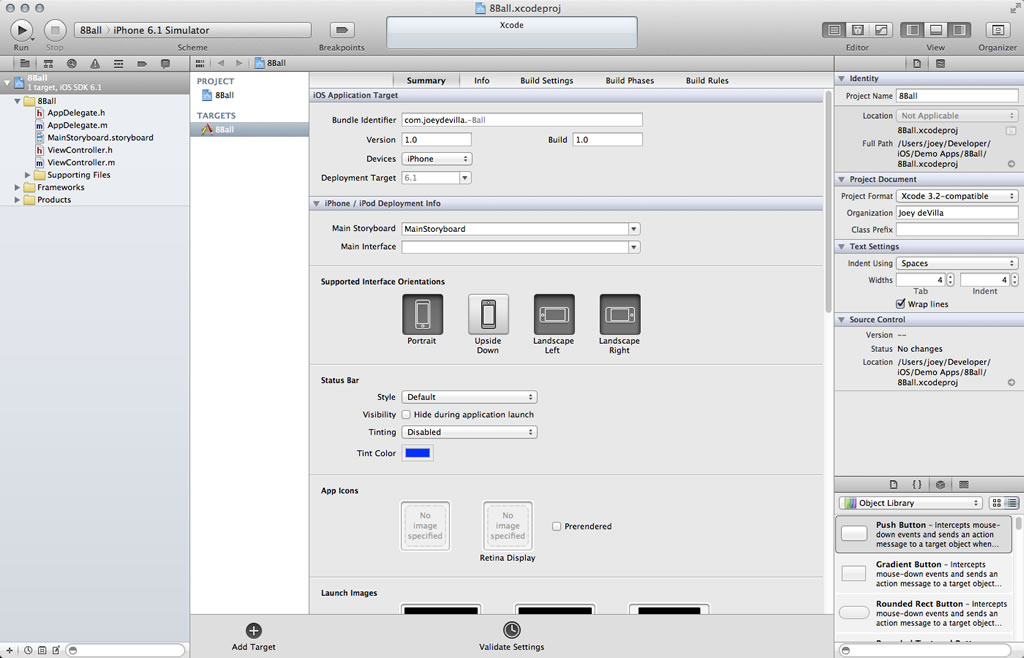Open Main Interface combo box arrow
Image resolution: width=1024 pixels, height=658 pixels.
click(x=633, y=247)
